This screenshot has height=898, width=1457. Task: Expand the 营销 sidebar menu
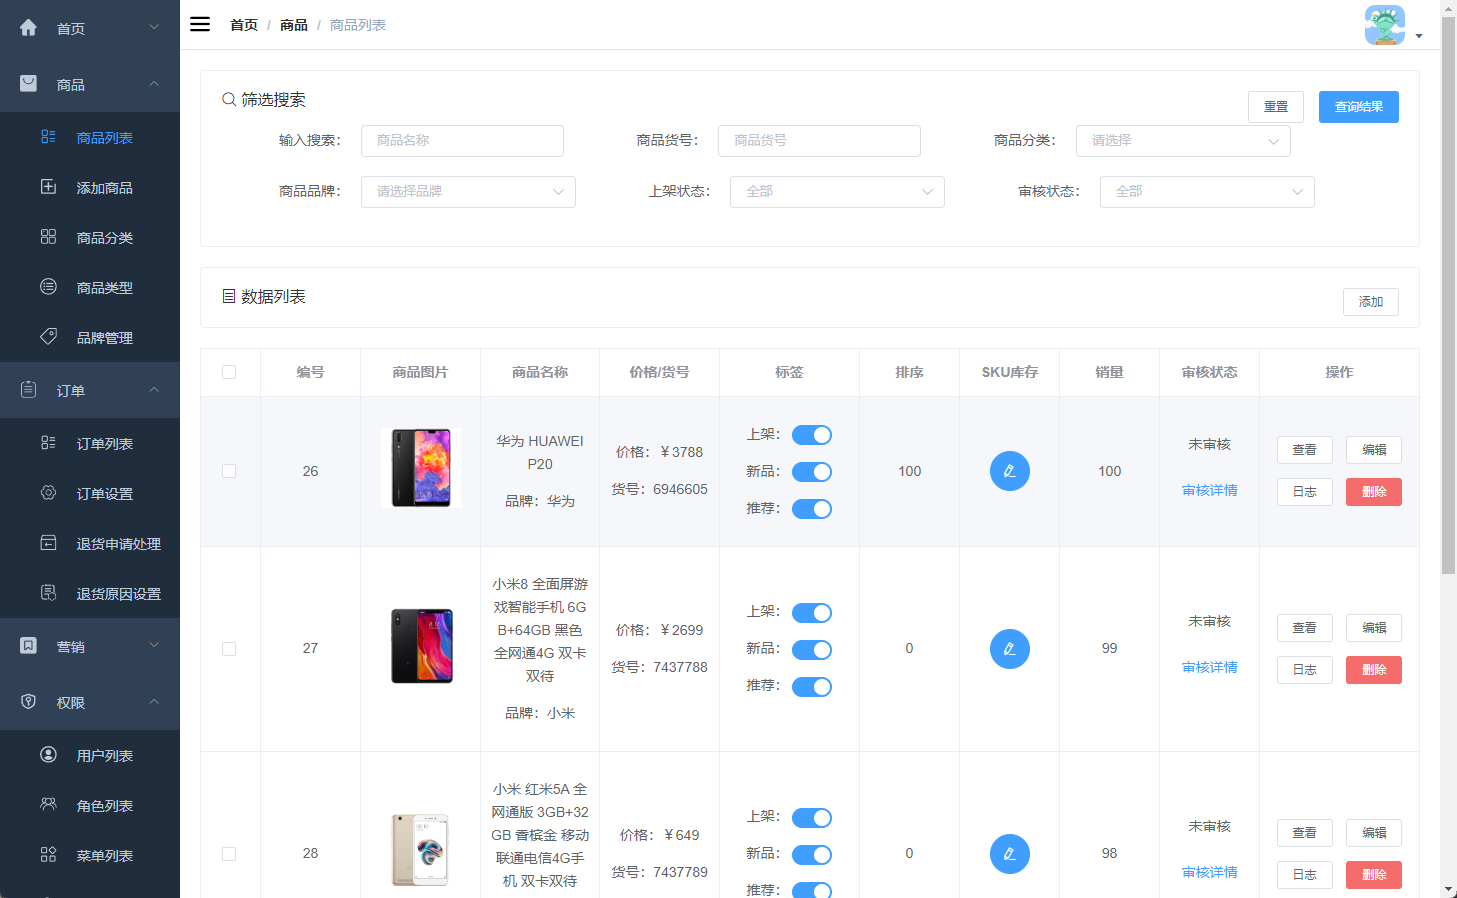[90, 646]
